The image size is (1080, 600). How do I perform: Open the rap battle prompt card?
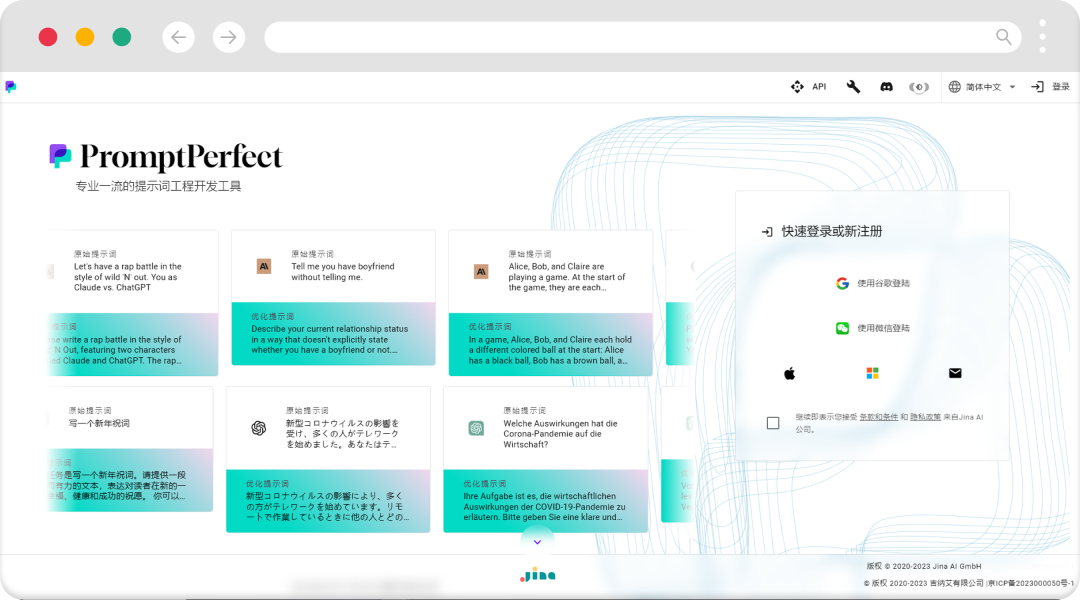coord(133,303)
